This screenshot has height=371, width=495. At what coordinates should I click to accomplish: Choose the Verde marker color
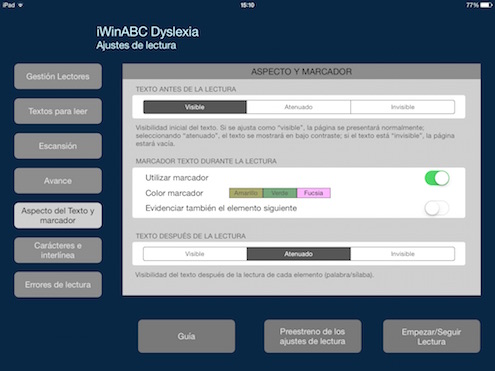280,193
